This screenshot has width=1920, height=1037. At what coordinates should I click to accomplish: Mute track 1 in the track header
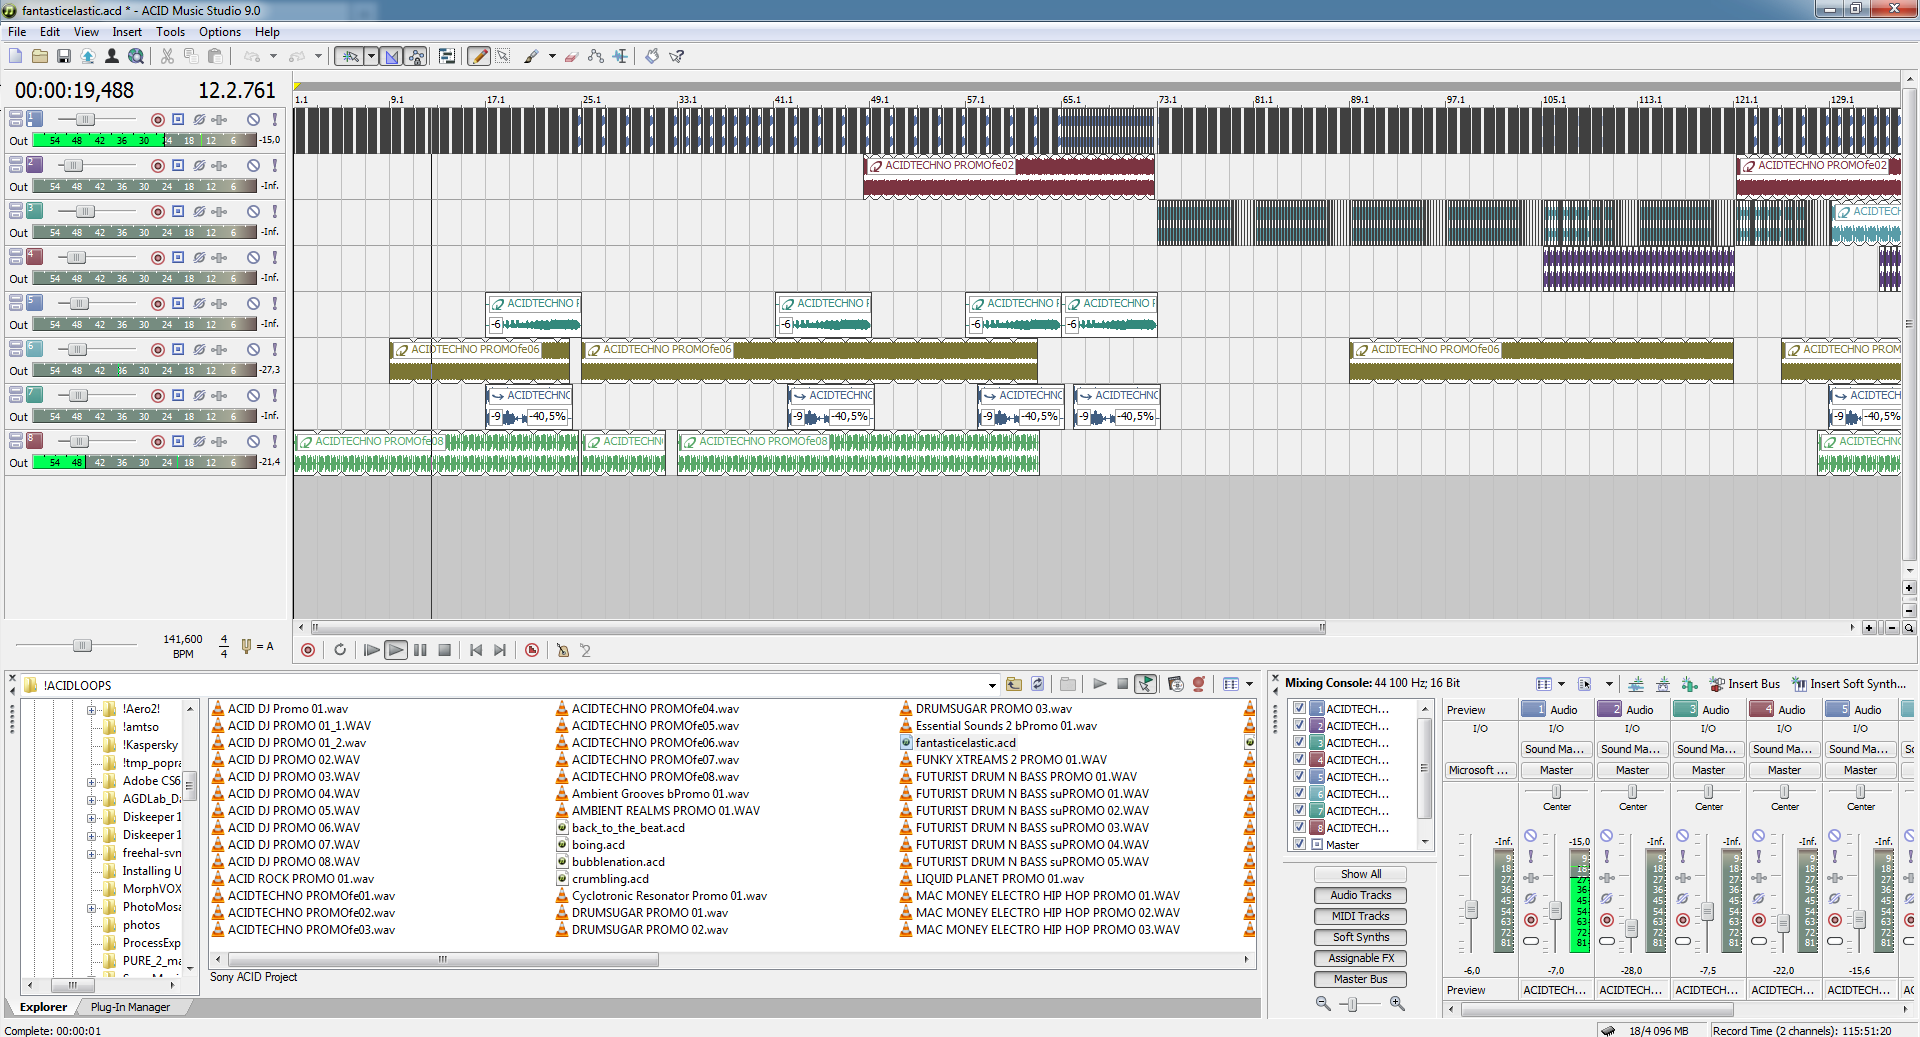253,119
